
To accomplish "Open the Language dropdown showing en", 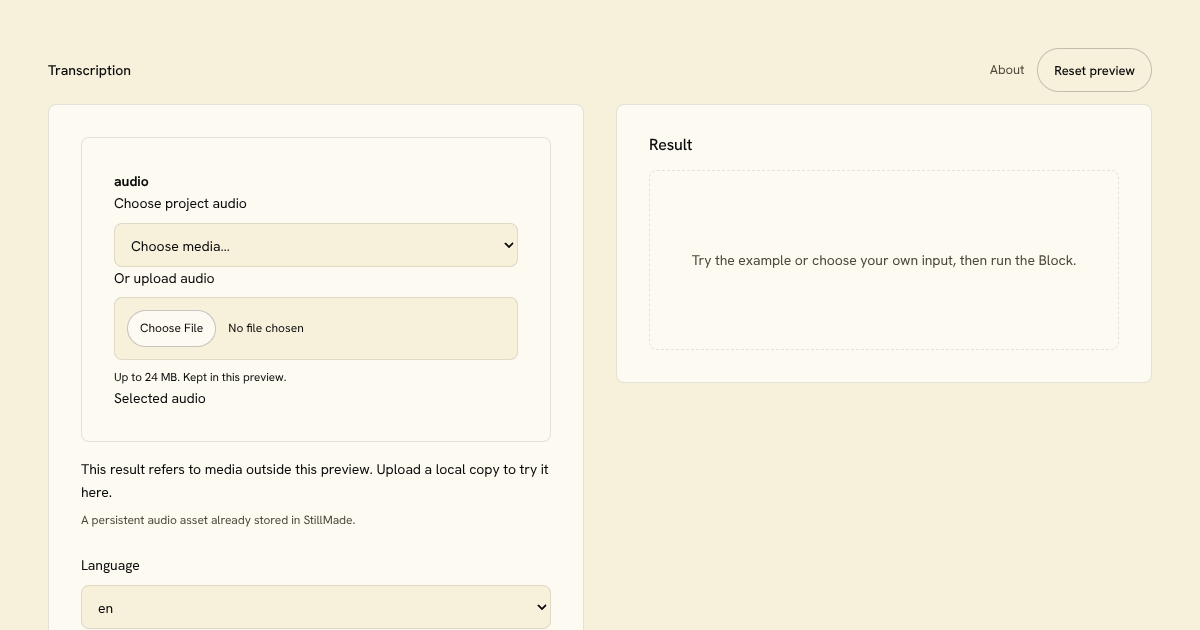I will click(316, 607).
